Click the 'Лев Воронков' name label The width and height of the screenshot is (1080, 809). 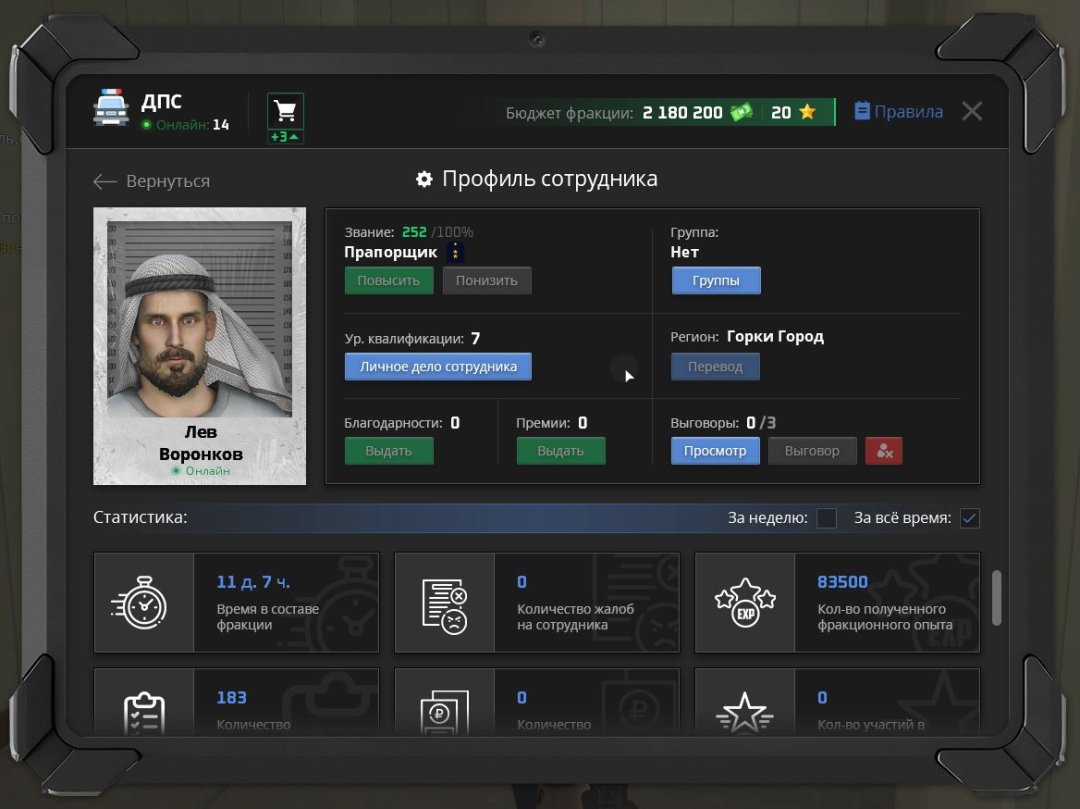click(200, 443)
